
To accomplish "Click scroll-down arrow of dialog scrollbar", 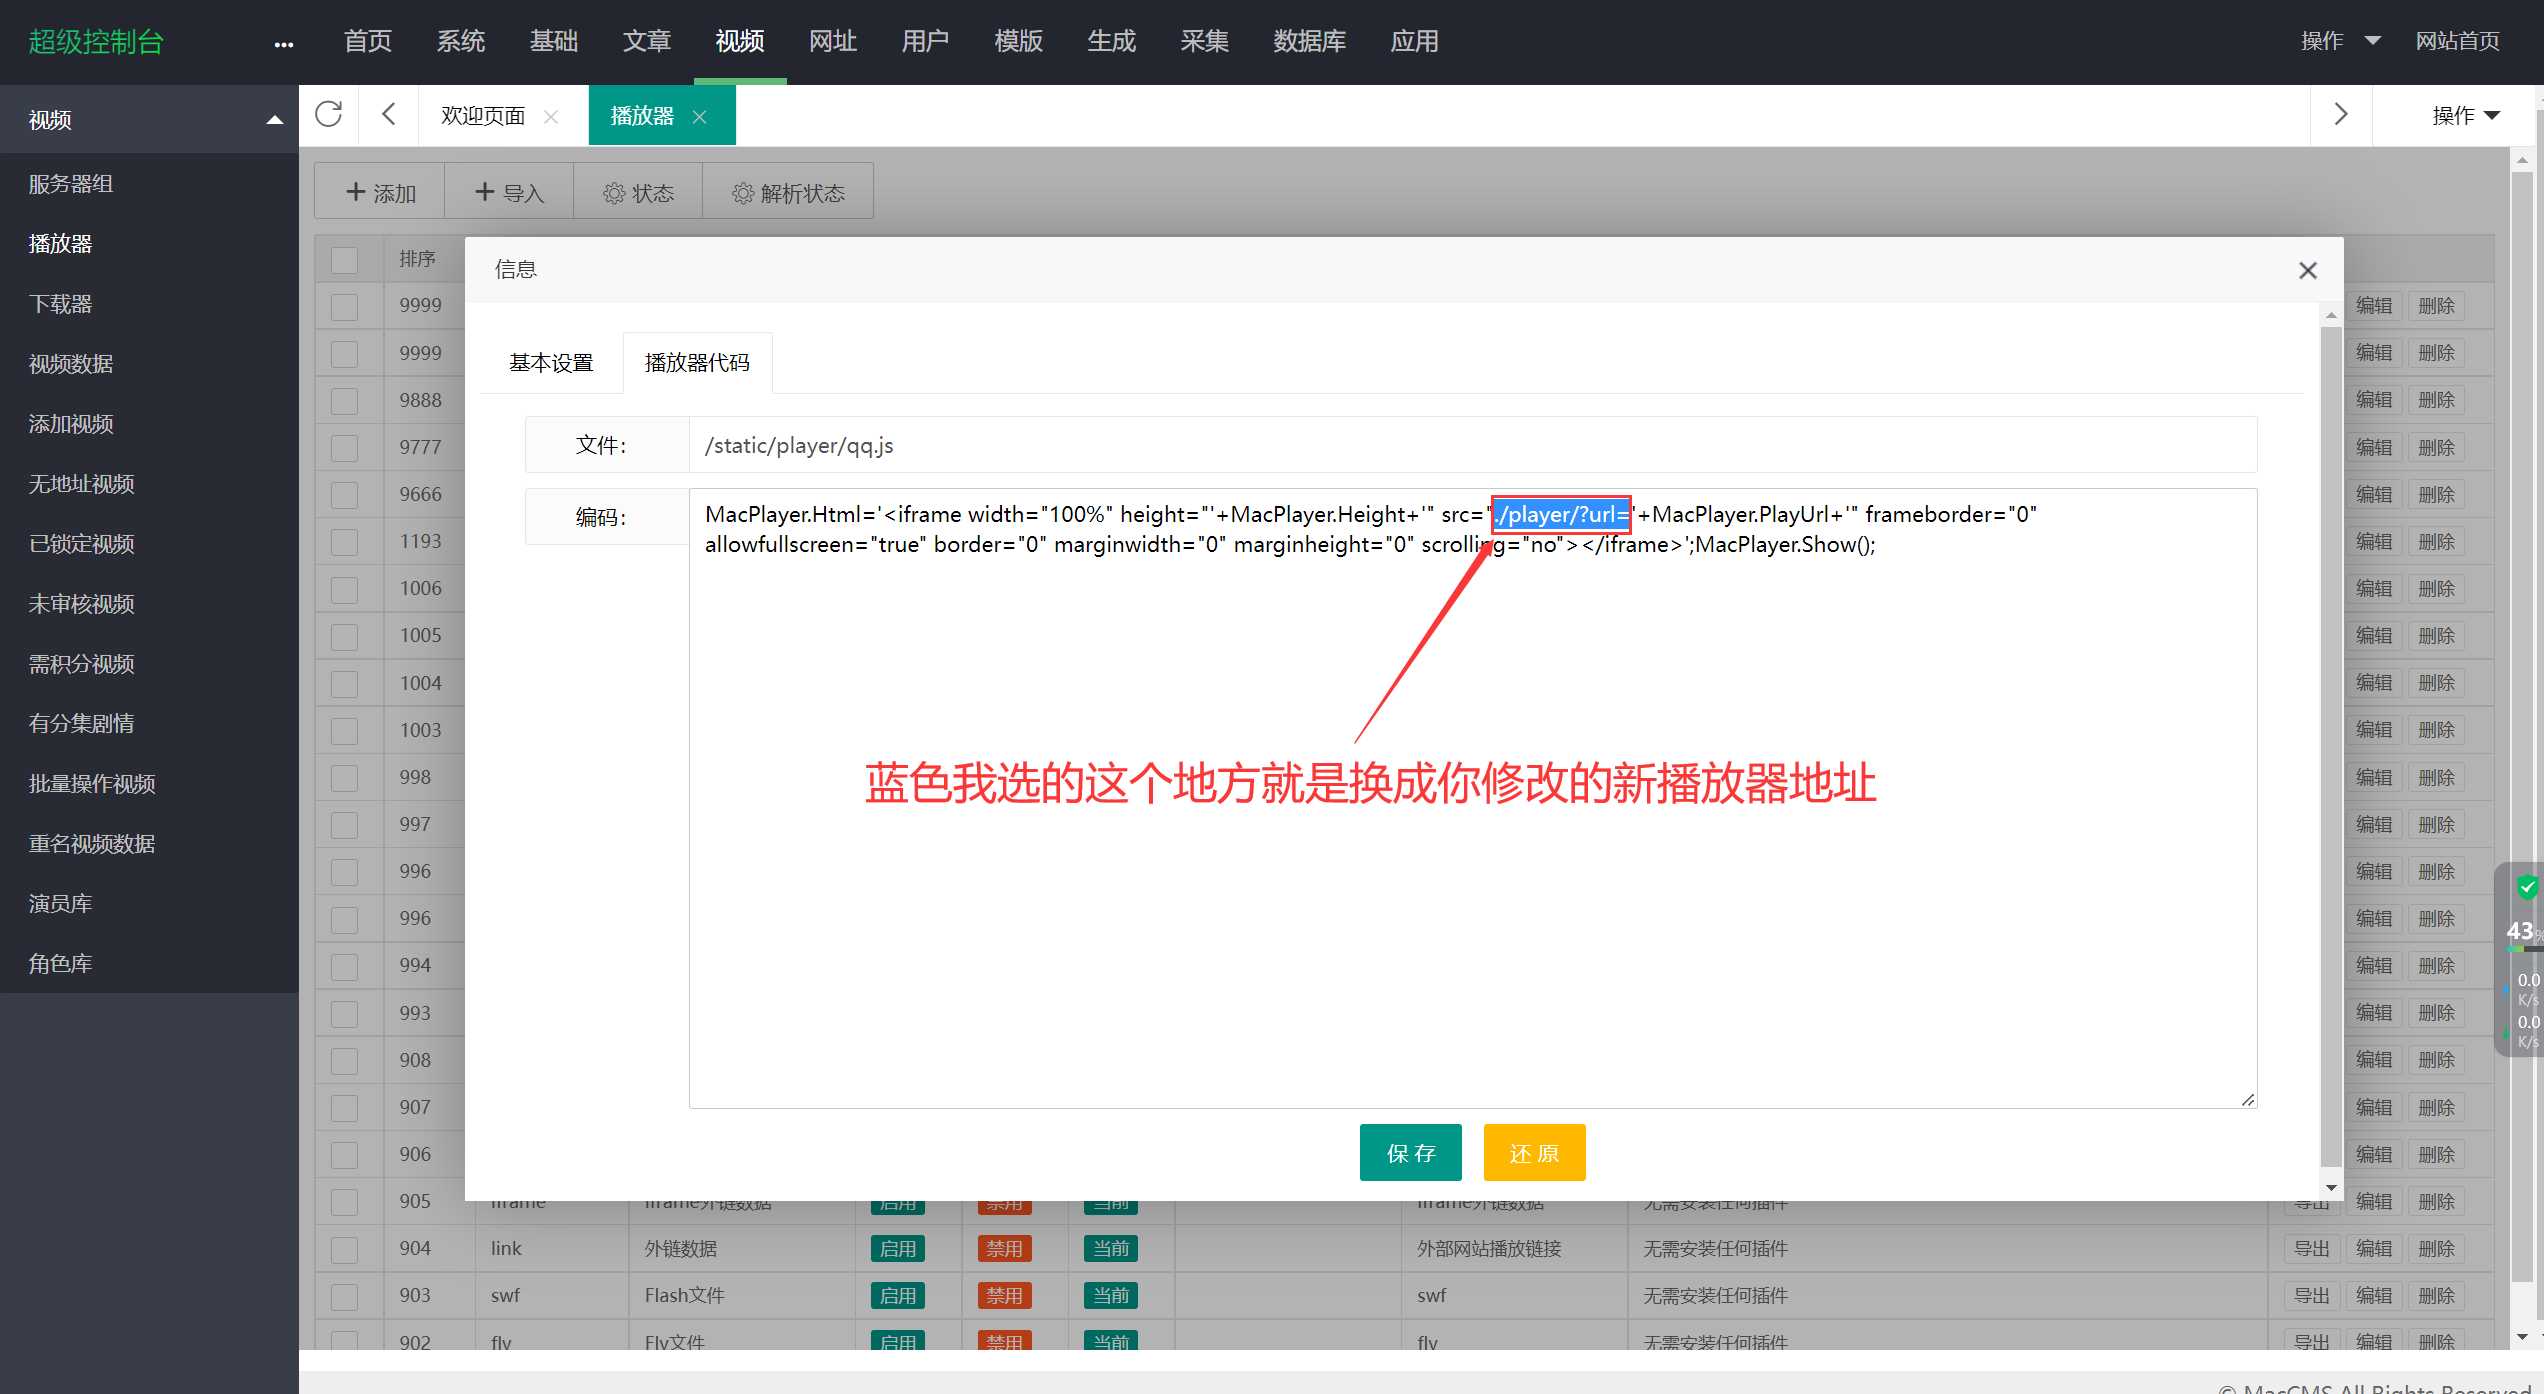I will pyautogui.click(x=2331, y=1187).
